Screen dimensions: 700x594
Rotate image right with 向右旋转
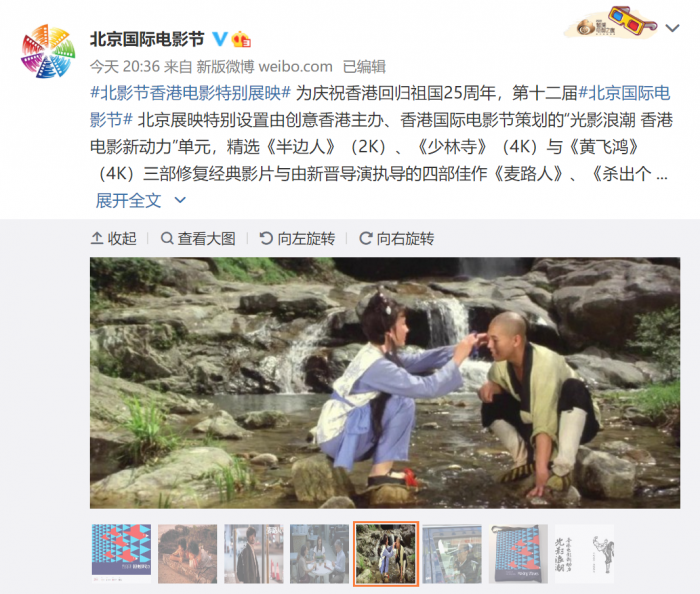click(x=396, y=239)
